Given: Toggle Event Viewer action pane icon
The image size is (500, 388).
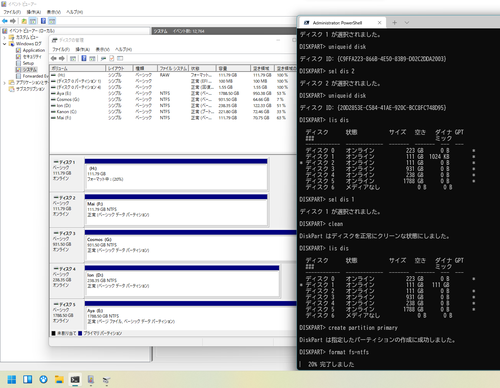Looking at the screenshot, I should [x=52, y=21].
